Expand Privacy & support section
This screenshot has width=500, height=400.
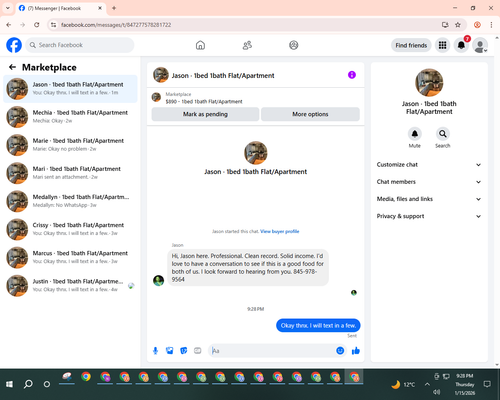(x=429, y=216)
